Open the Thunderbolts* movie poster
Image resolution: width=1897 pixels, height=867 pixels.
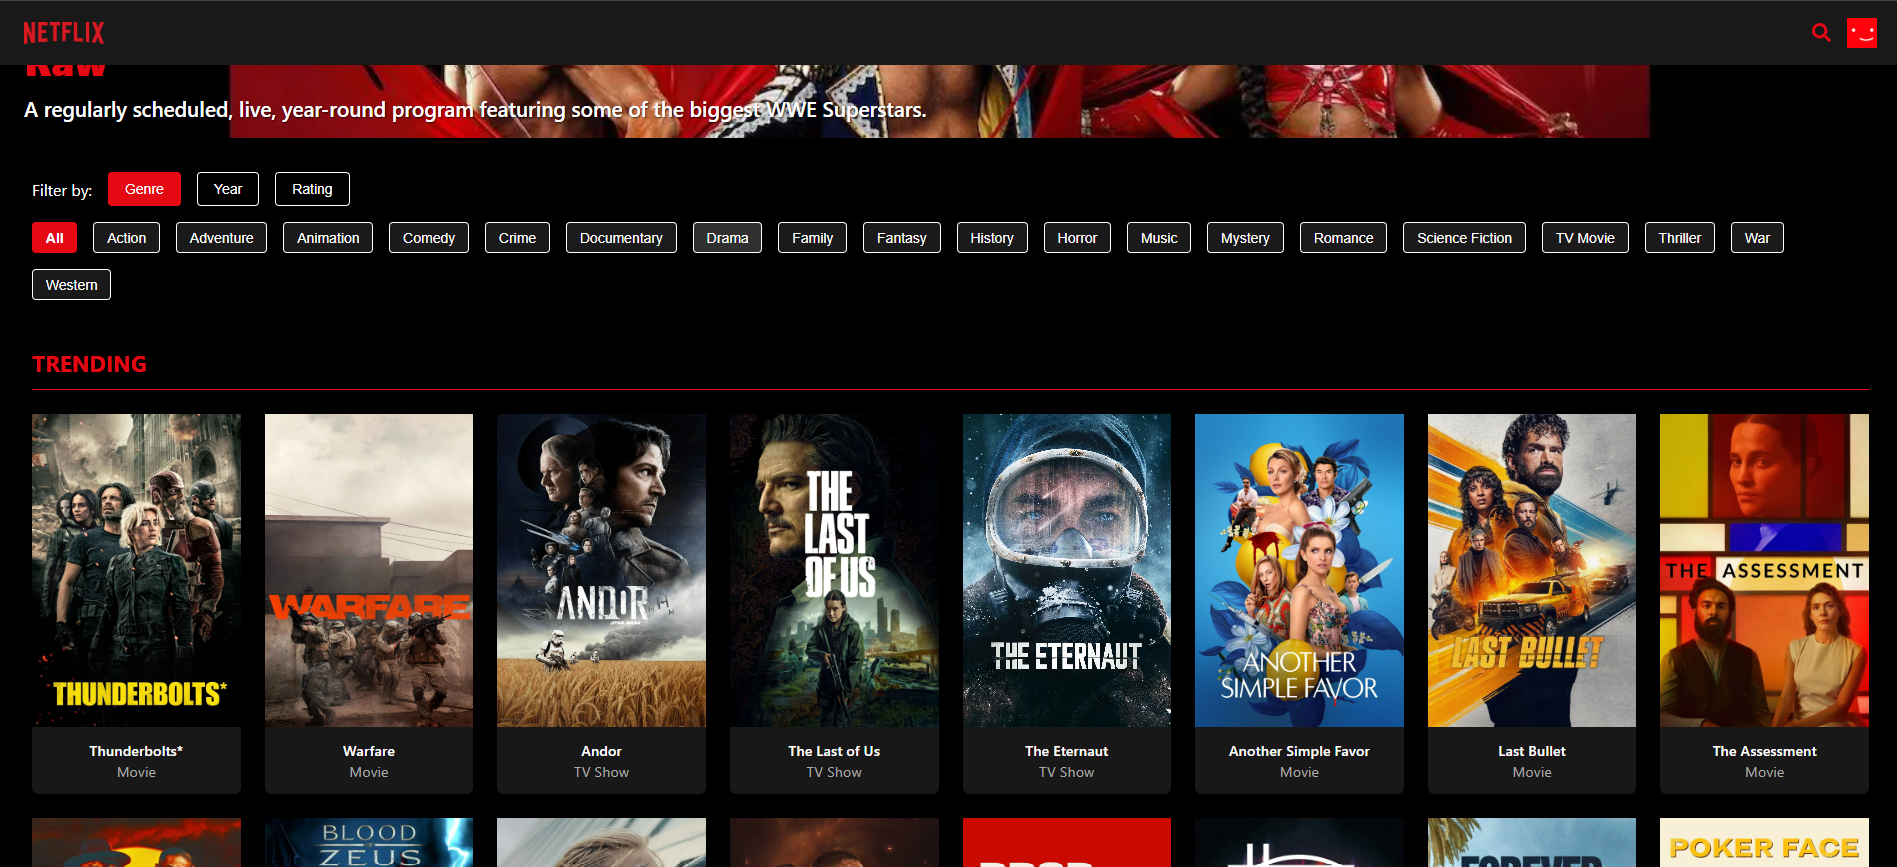coord(136,570)
